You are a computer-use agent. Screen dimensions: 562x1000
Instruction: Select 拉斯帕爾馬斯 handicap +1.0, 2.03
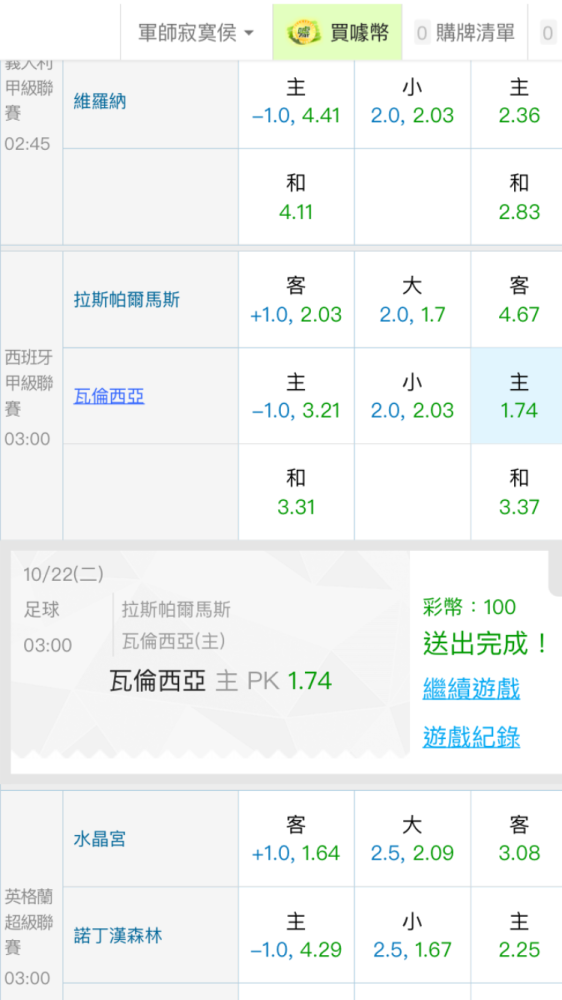point(296,300)
